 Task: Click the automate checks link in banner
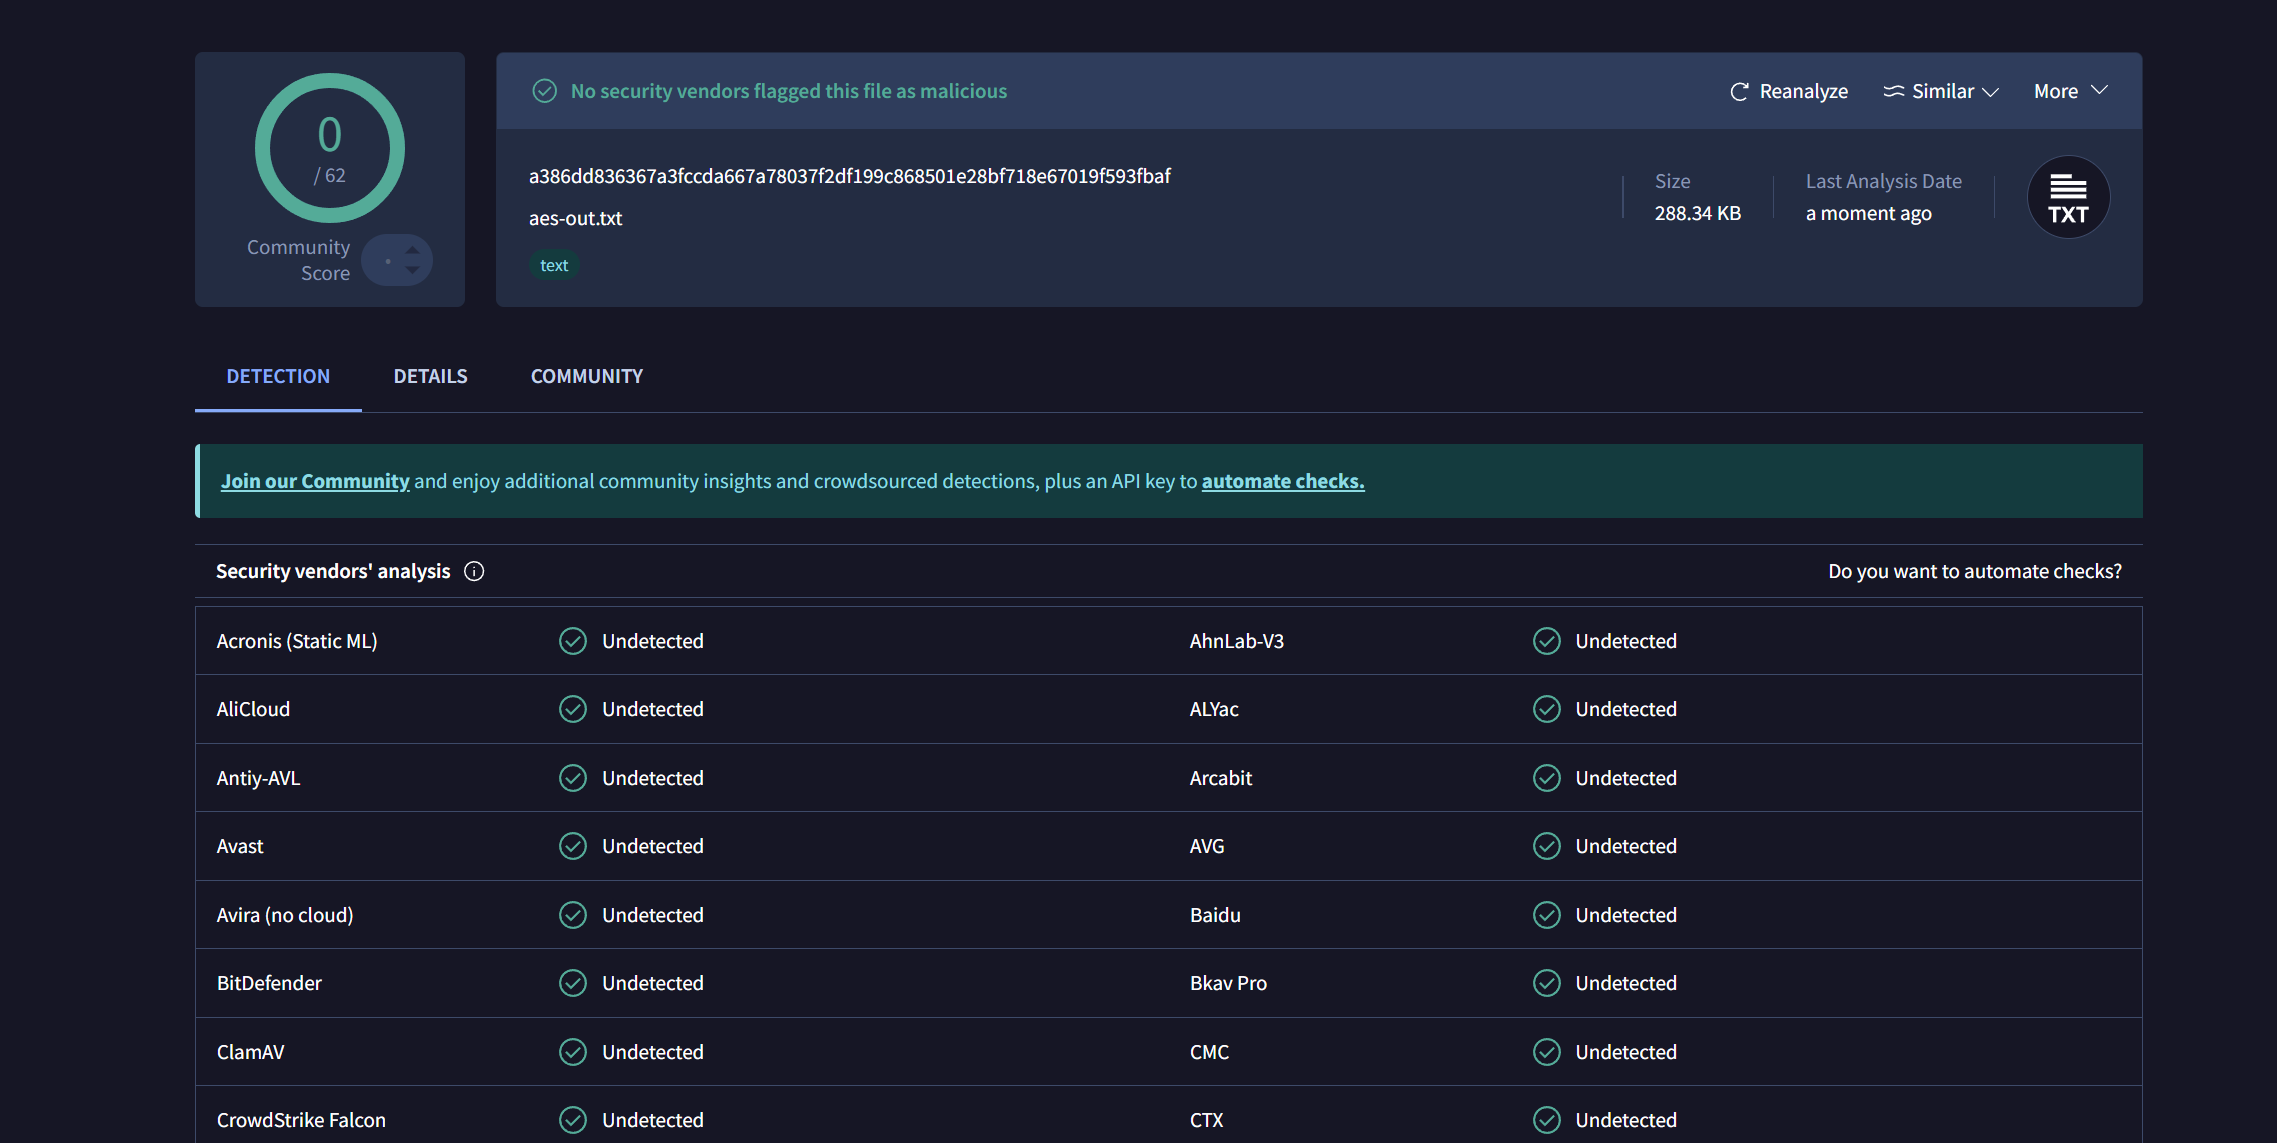coord(1282,481)
